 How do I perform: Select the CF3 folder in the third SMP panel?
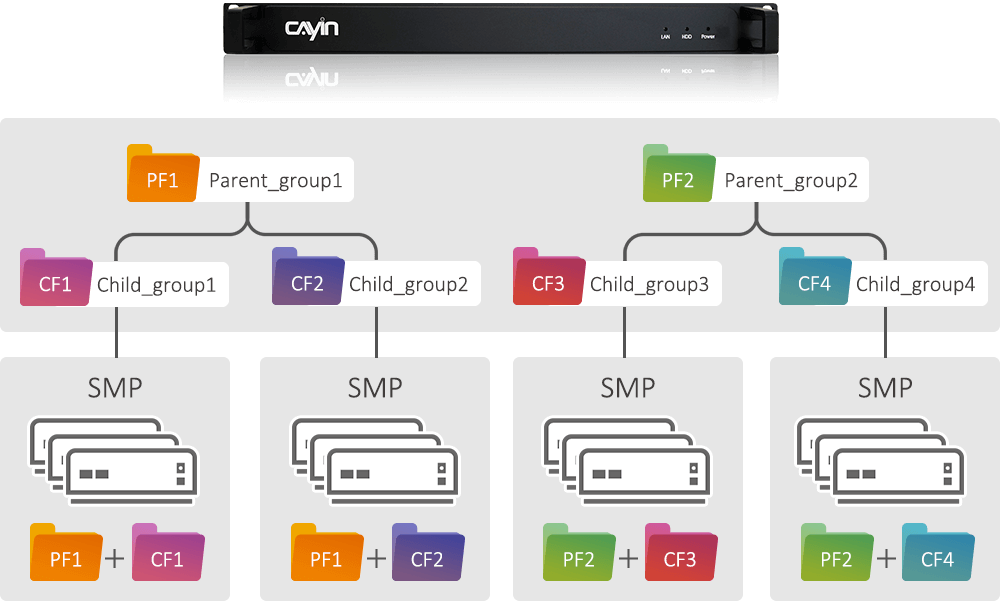pos(681,553)
